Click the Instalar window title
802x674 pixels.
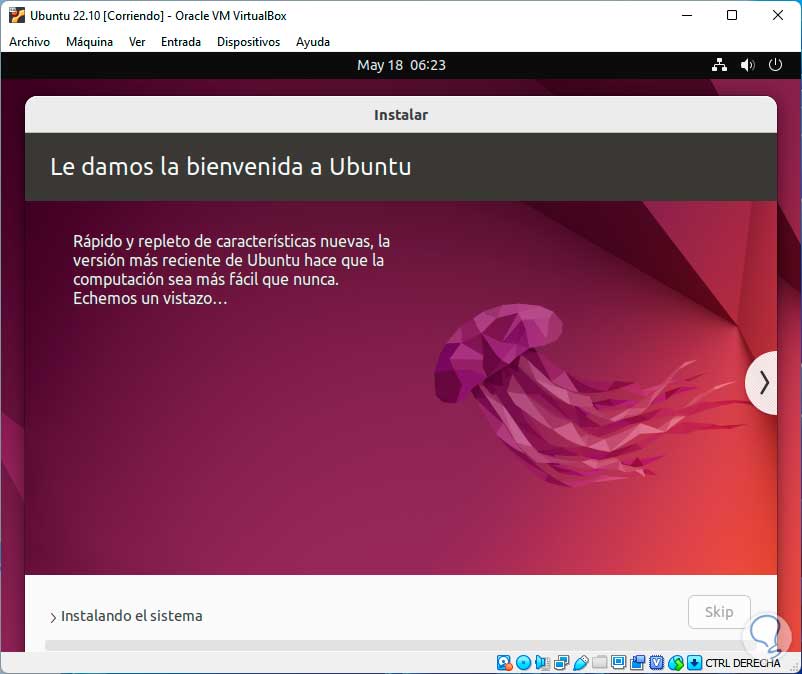click(401, 115)
